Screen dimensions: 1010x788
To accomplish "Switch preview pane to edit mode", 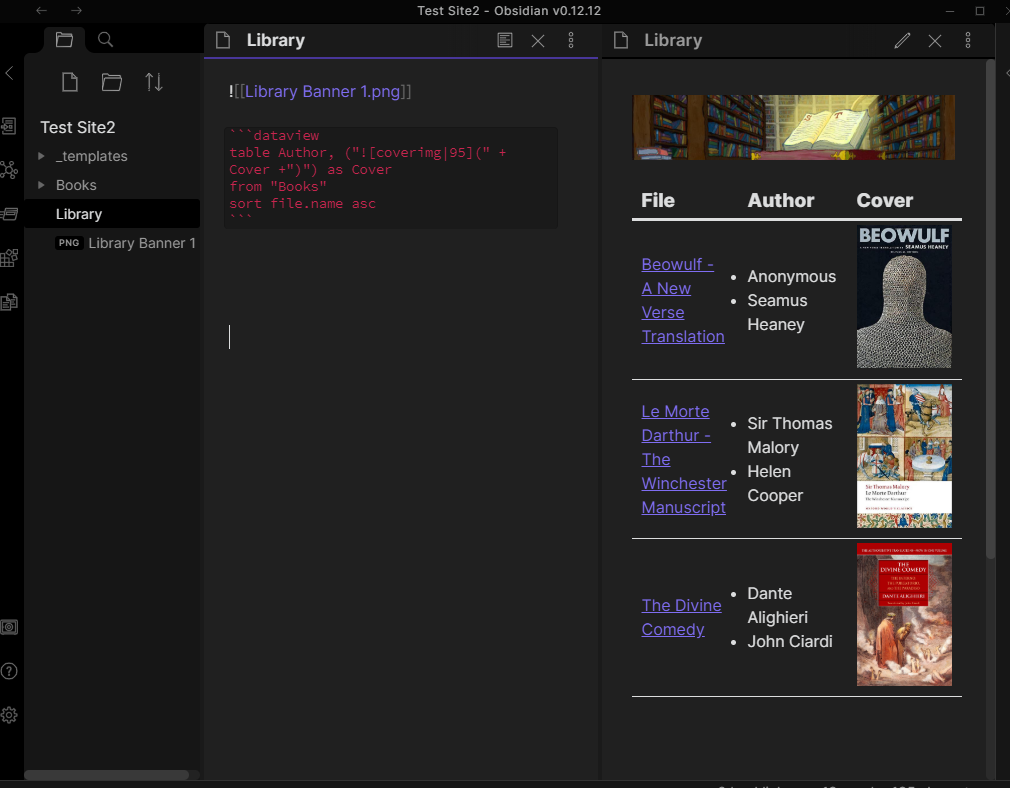I will [902, 41].
